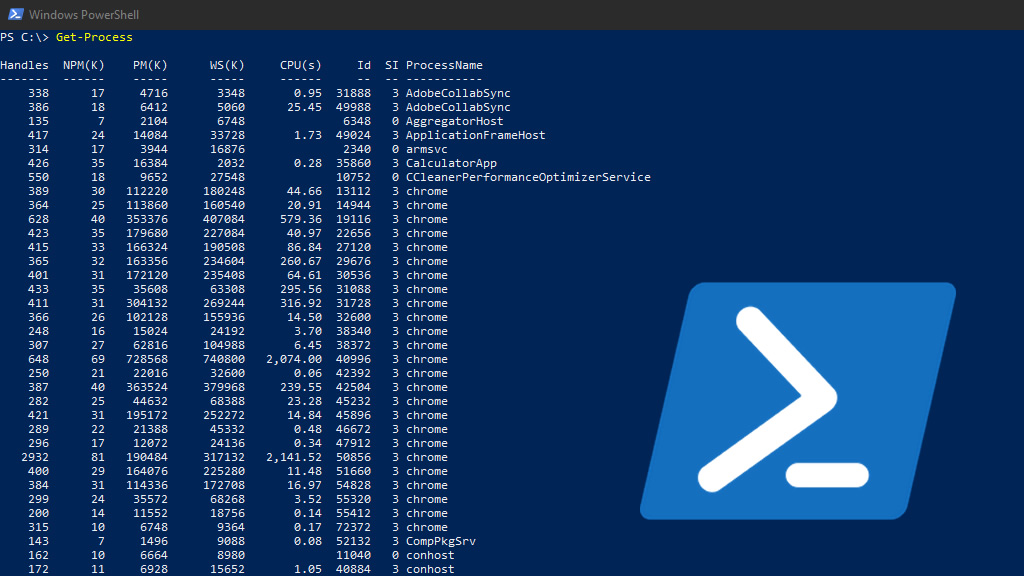The image size is (1024, 576).
Task: Click the armsvc process name
Action: 426,150
